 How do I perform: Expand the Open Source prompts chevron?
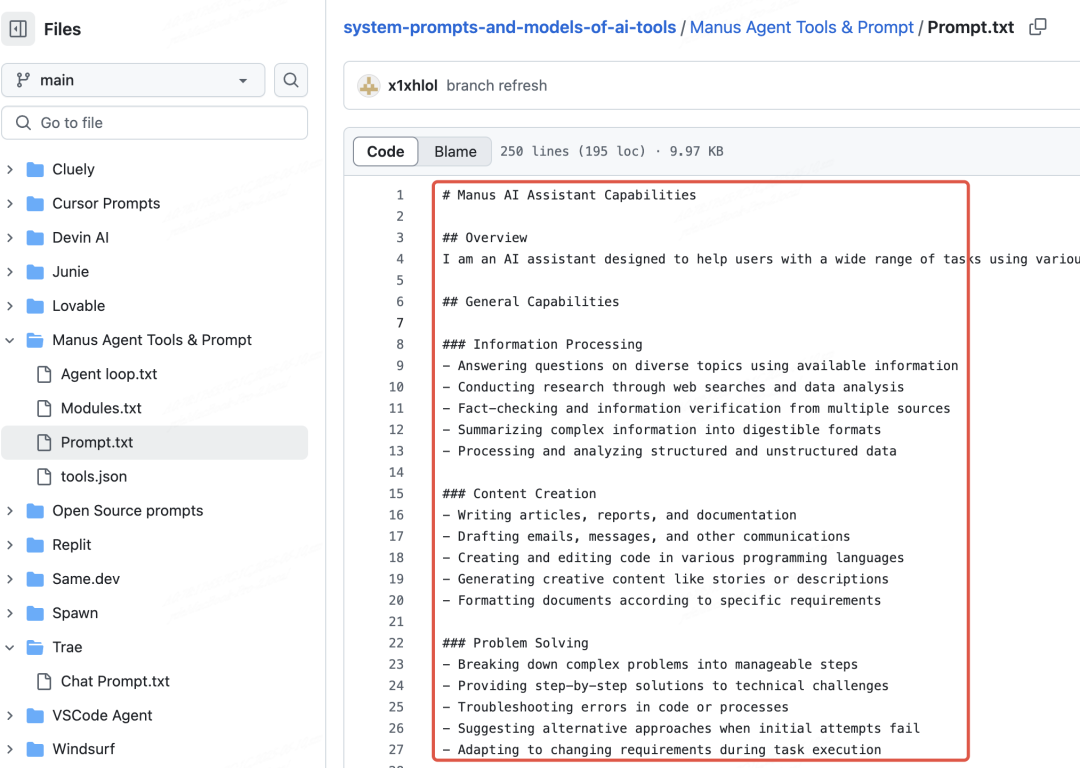point(10,510)
